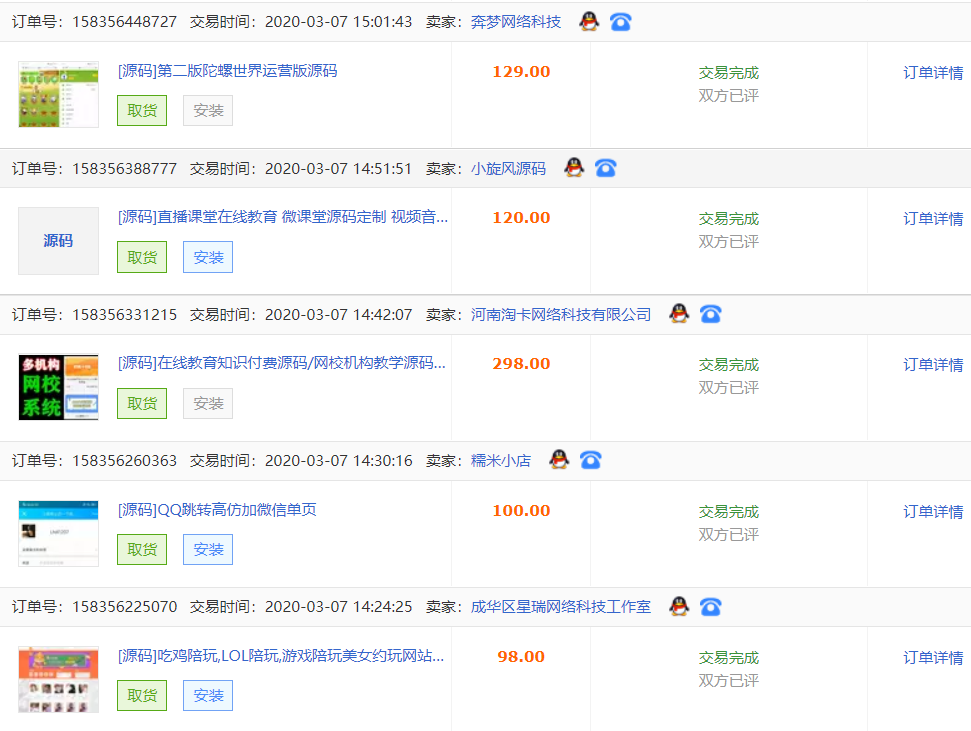Click 取货 on the 陀螺世界 order
Viewport: 971px width, 731px height.
pos(141,110)
